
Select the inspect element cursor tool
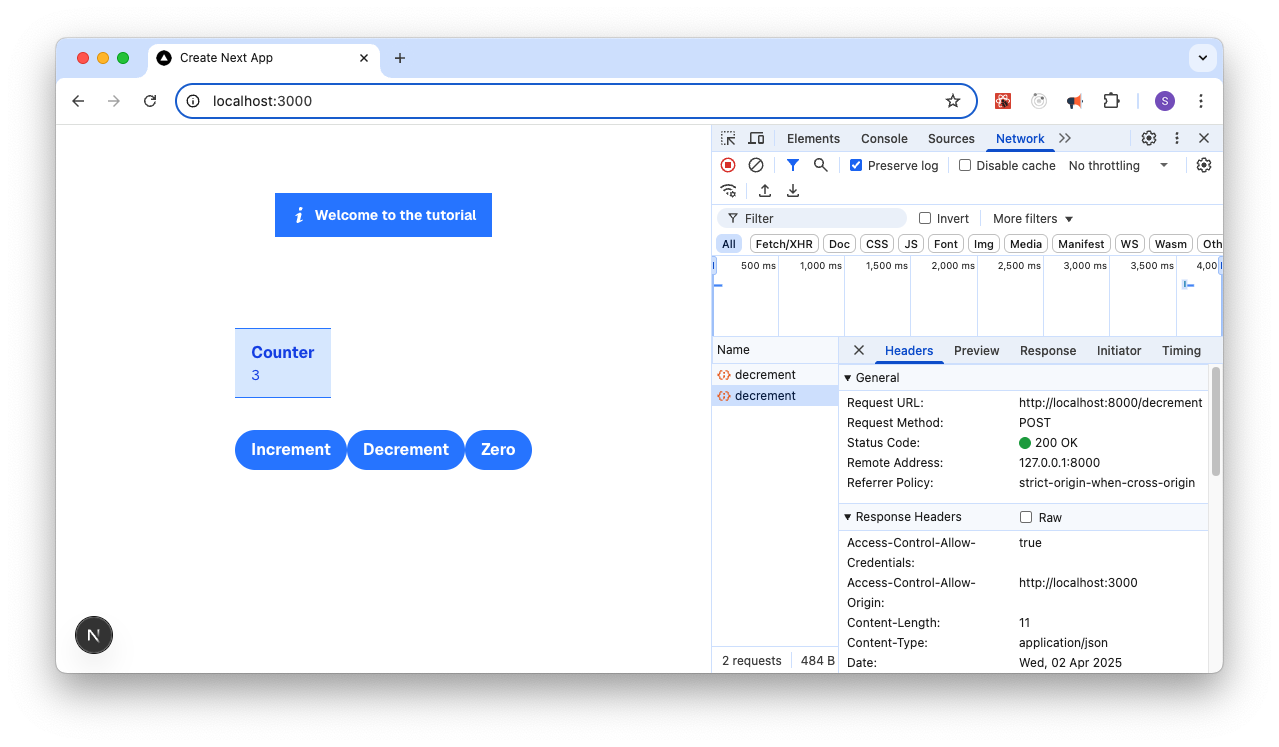(x=728, y=138)
